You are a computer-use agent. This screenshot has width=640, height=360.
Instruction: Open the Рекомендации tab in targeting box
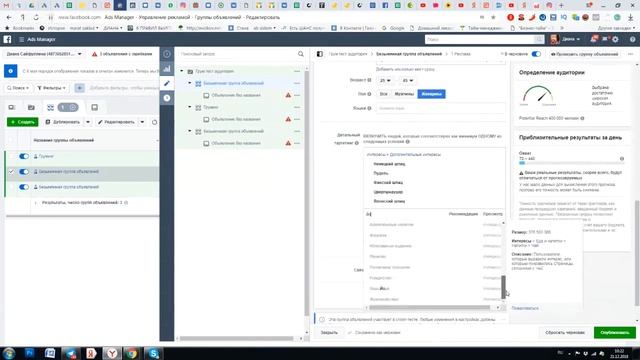point(463,214)
